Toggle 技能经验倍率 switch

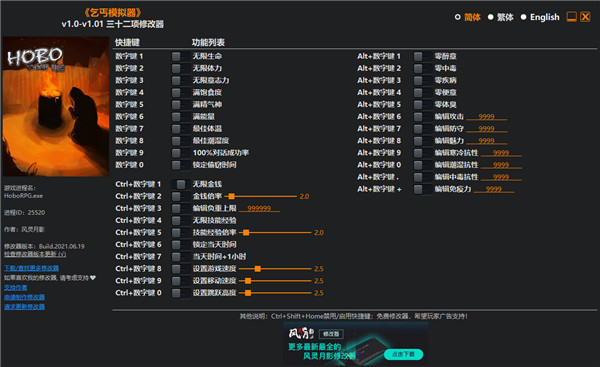pyautogui.click(x=180, y=233)
